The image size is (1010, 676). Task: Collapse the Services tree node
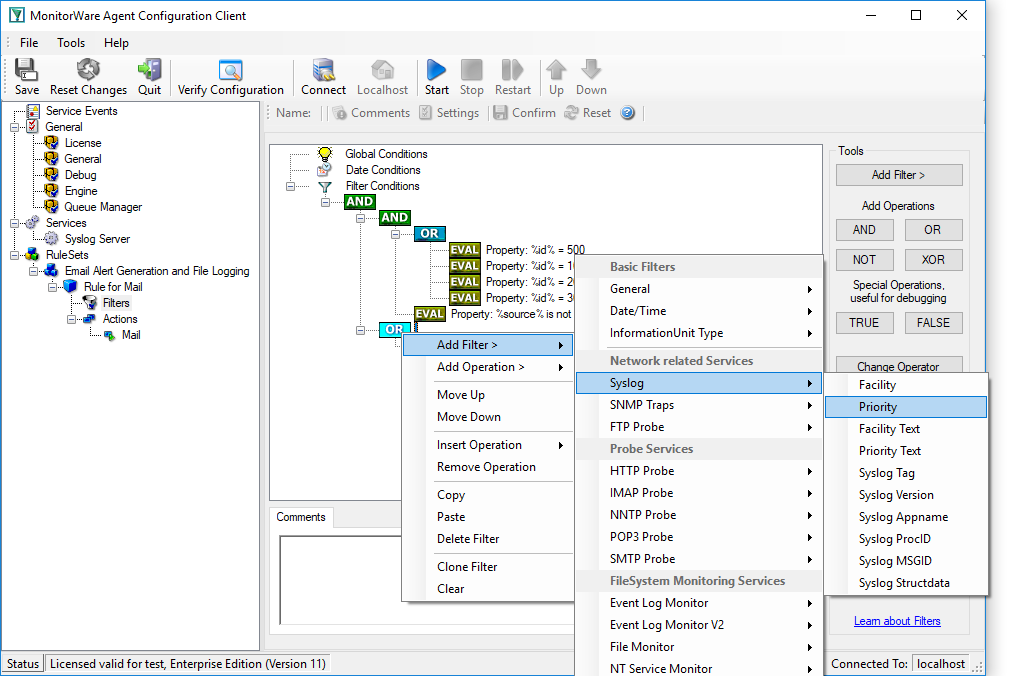click(14, 223)
